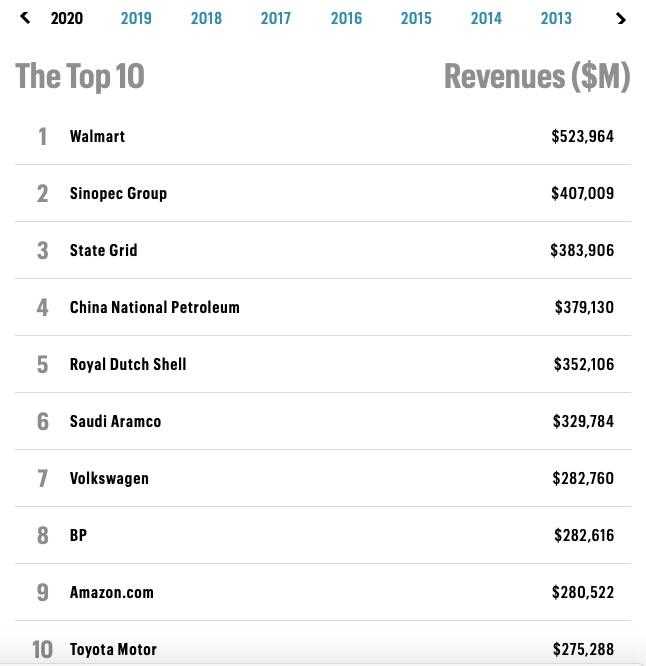
Task: Show the 2017 year list
Action: coord(276,18)
